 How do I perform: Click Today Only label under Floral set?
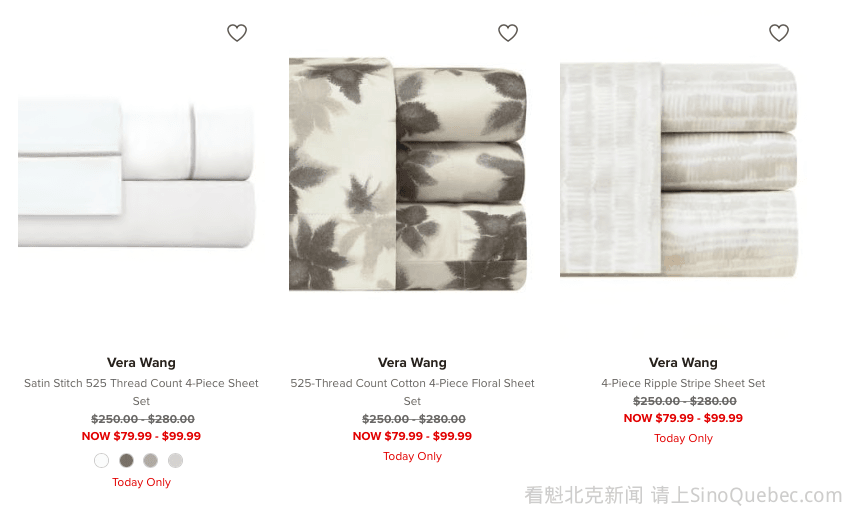pos(412,456)
